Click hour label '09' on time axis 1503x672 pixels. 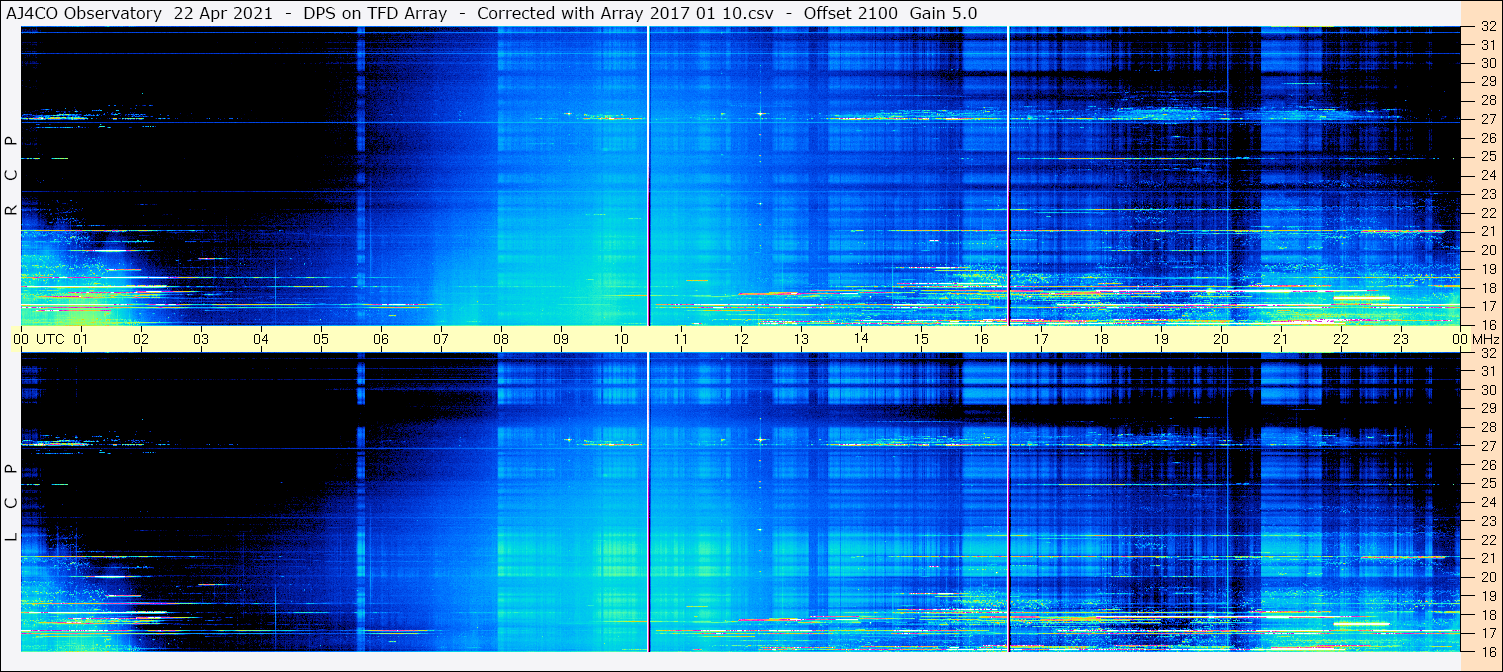(561, 339)
